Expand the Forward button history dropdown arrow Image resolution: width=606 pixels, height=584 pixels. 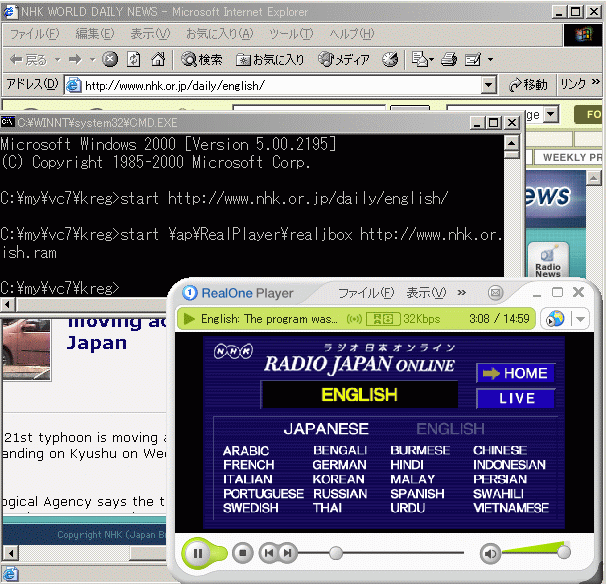pyautogui.click(x=92, y=60)
